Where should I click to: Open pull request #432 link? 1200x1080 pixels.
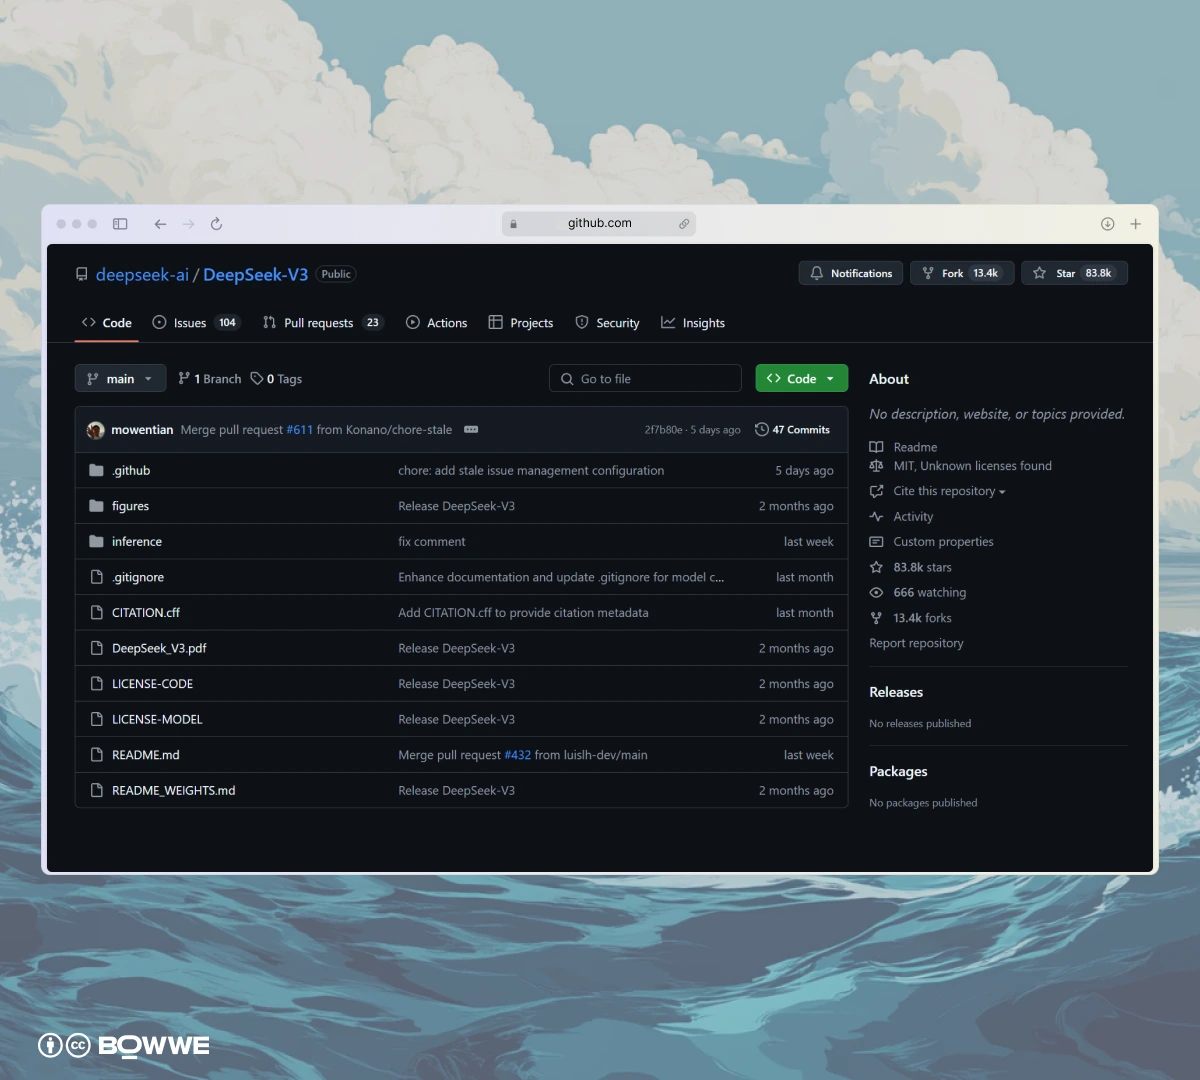tap(518, 755)
